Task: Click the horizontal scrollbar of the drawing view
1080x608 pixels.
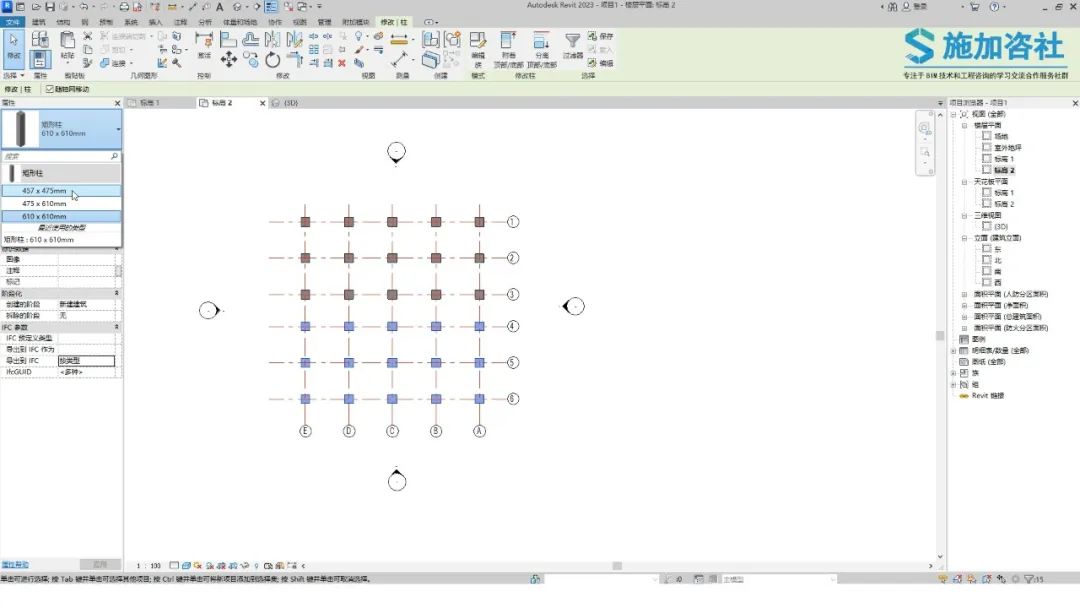Action: (x=616, y=566)
